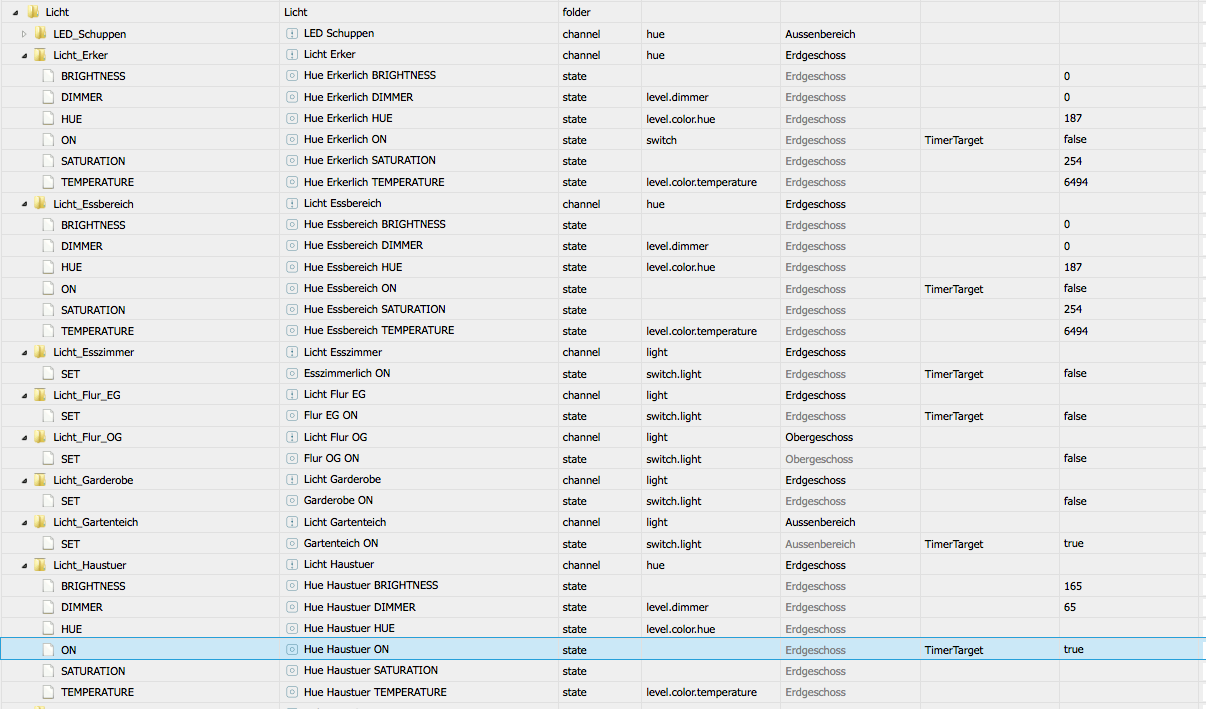
Task: Collapse the Licht_Haustuer channel
Action: (24, 565)
